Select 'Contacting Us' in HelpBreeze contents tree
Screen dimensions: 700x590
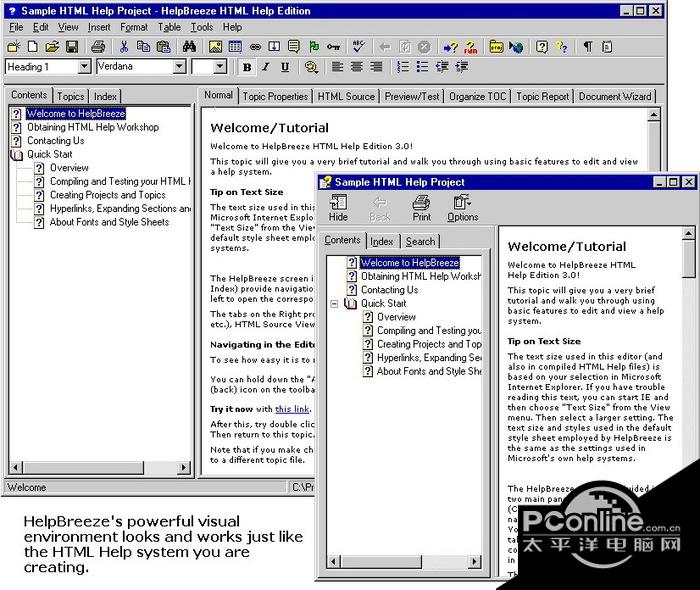click(x=56, y=141)
